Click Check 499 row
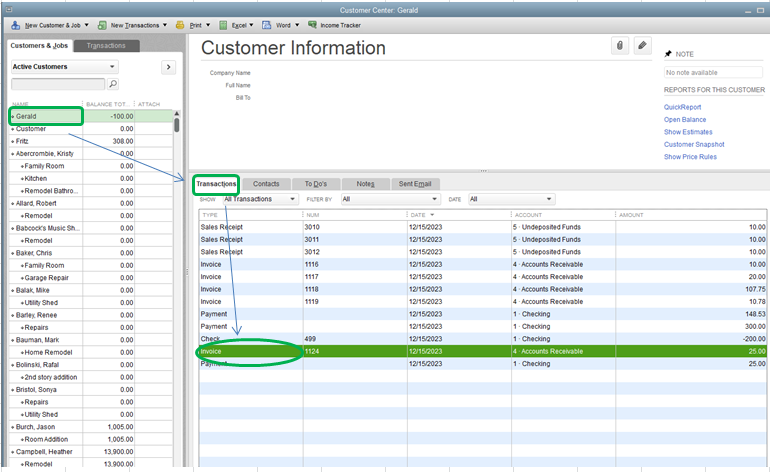 482,339
